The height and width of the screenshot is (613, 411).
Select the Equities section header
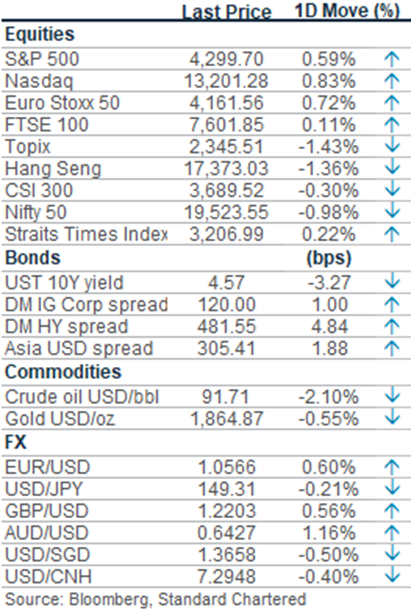coord(39,34)
